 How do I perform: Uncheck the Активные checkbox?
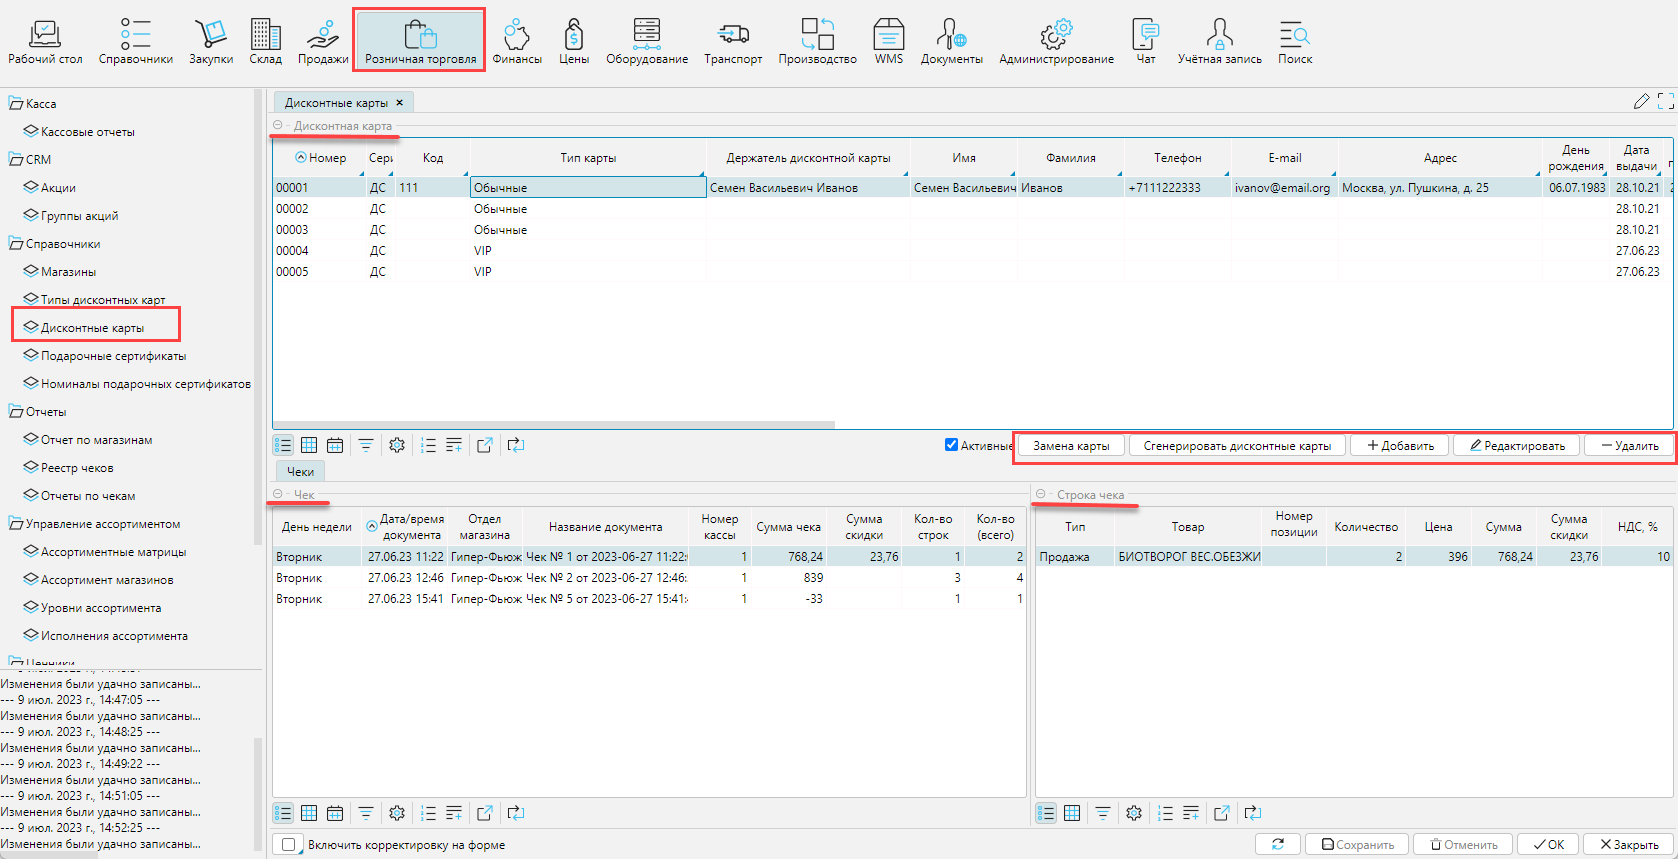951,445
